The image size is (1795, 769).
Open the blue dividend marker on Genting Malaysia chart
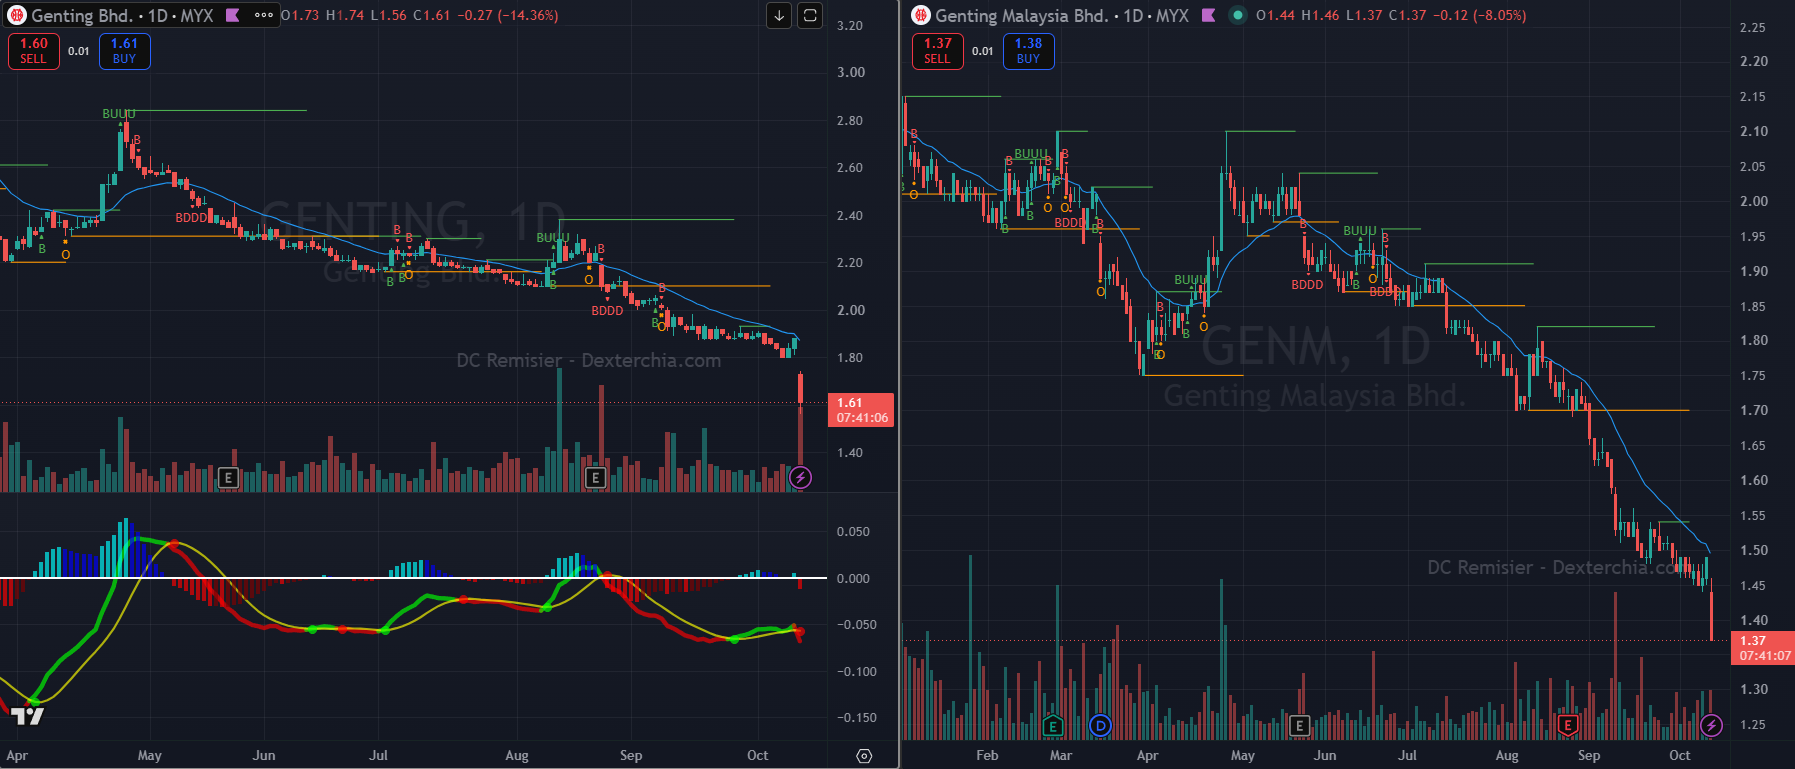1100,726
